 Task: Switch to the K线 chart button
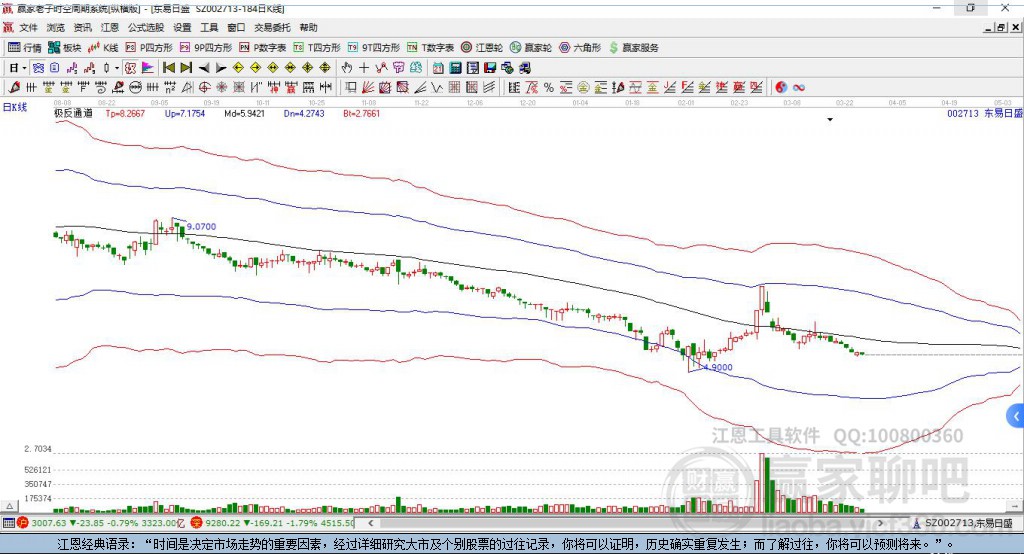coord(103,48)
